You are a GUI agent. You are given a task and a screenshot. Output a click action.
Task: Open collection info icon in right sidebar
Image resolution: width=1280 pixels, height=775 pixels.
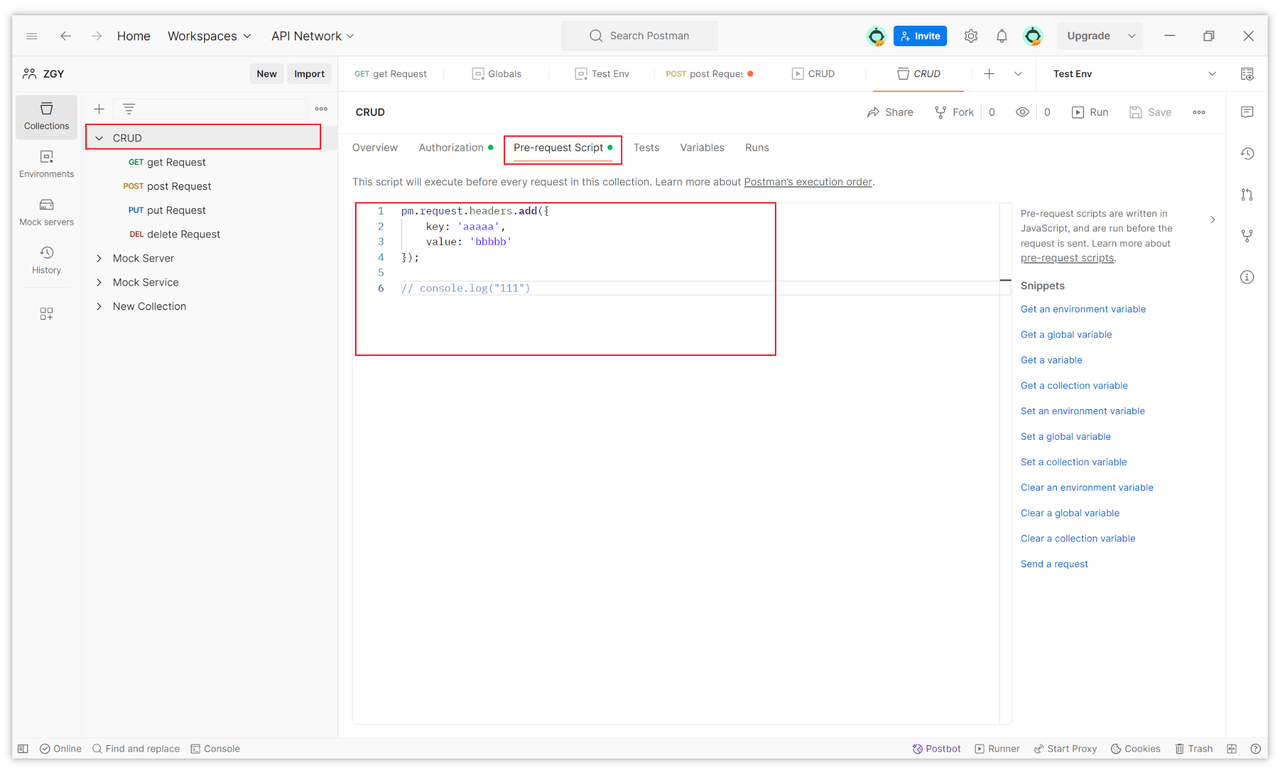coord(1247,277)
